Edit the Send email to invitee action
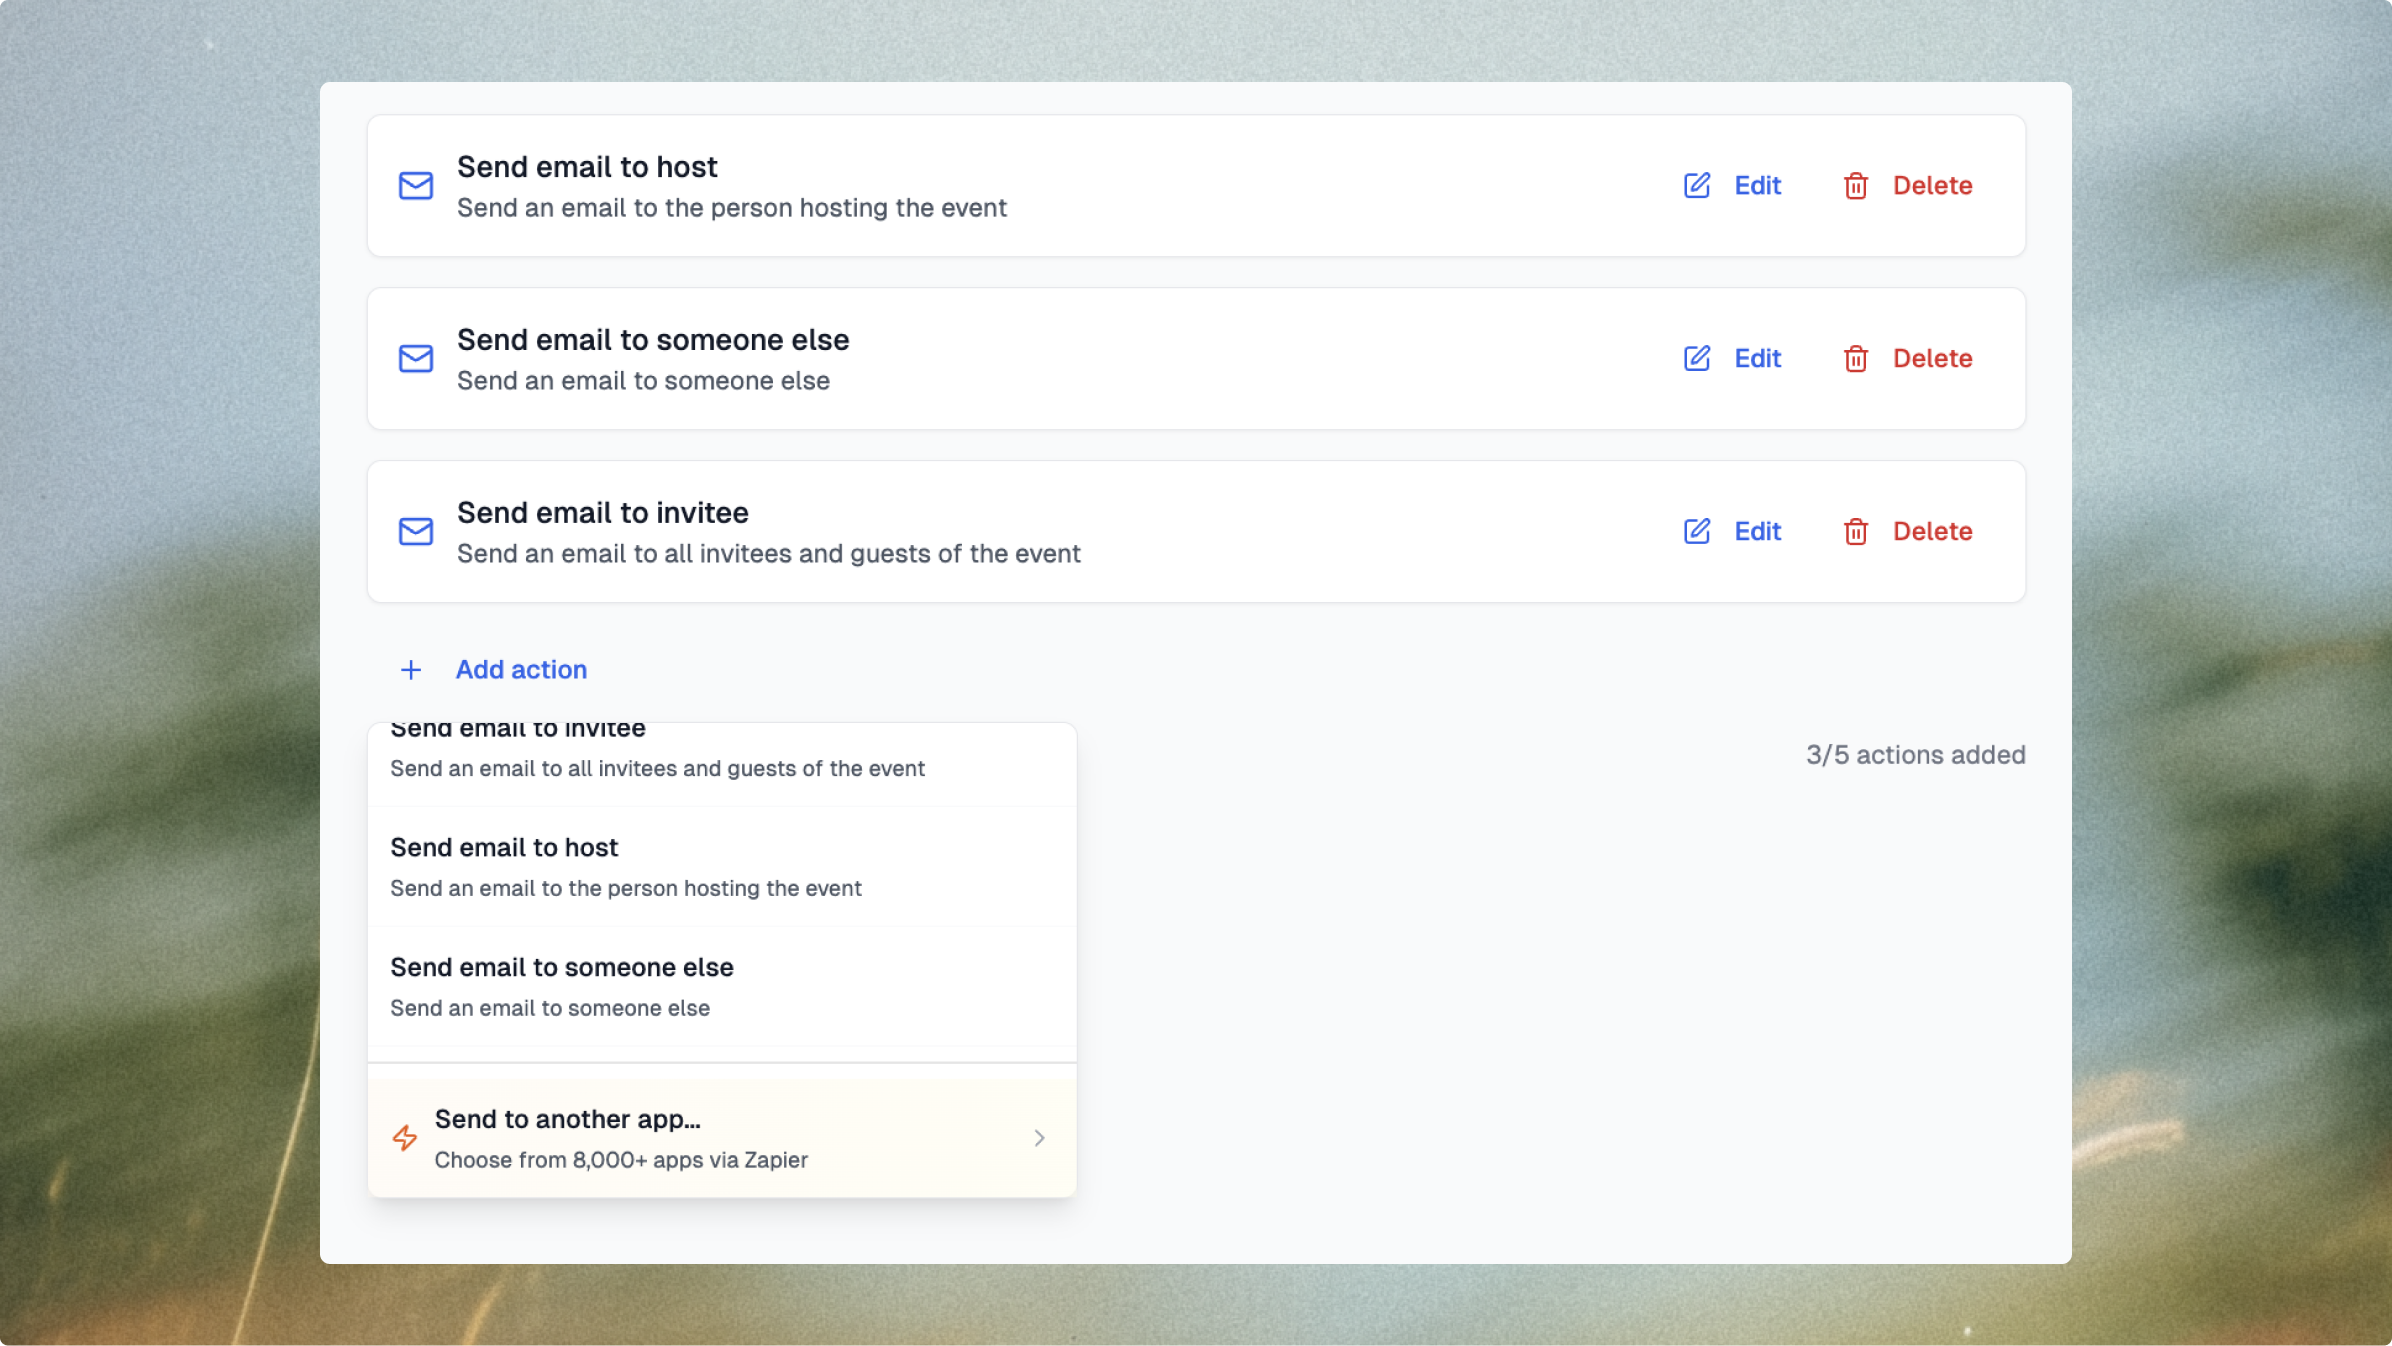This screenshot has height=1346, width=2392. point(1757,532)
